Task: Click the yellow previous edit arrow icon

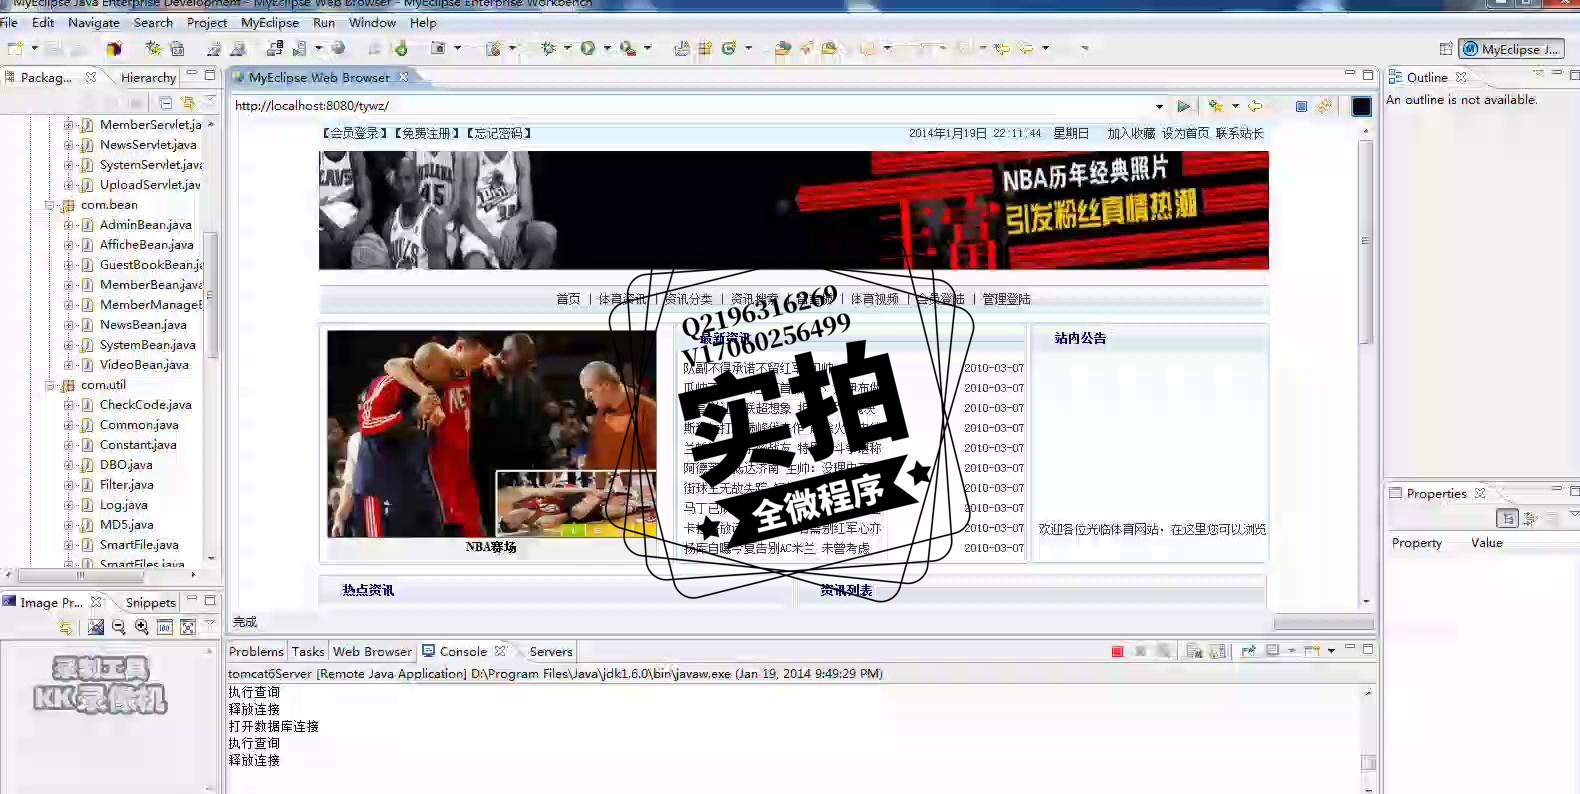Action: coord(1003,48)
